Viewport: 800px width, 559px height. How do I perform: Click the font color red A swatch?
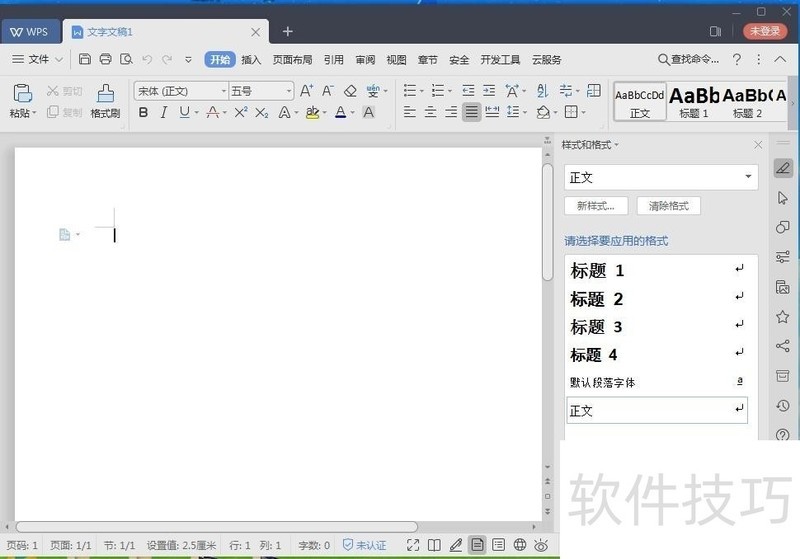340,113
